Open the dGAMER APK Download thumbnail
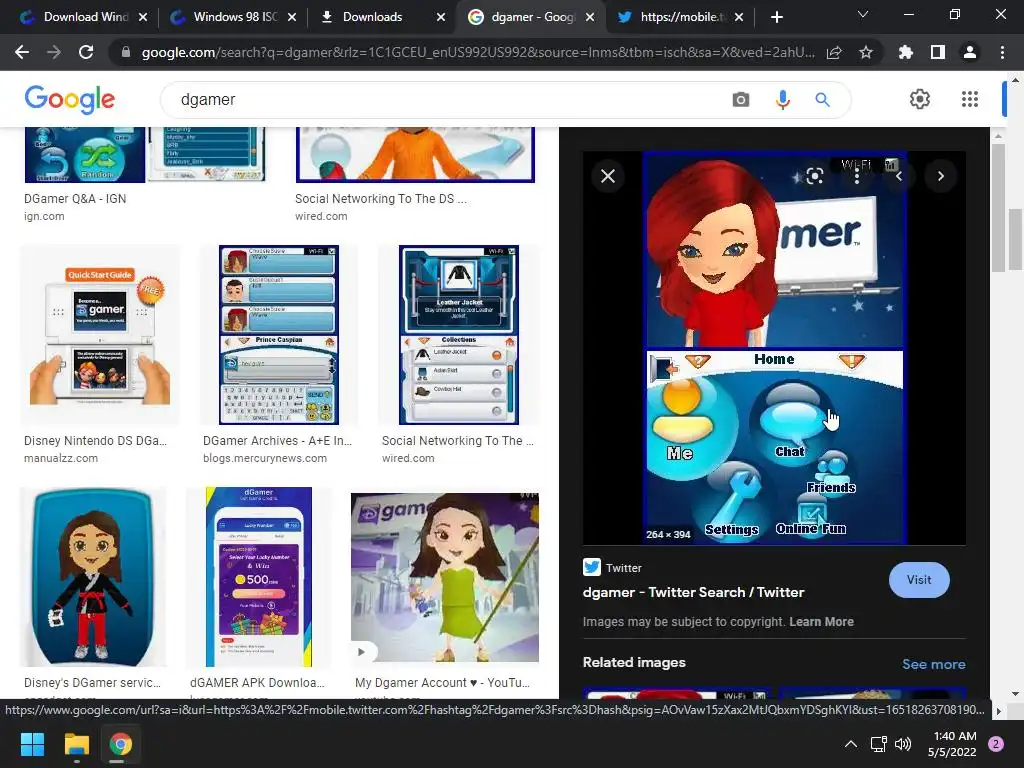1024x768 pixels. [x=259, y=577]
